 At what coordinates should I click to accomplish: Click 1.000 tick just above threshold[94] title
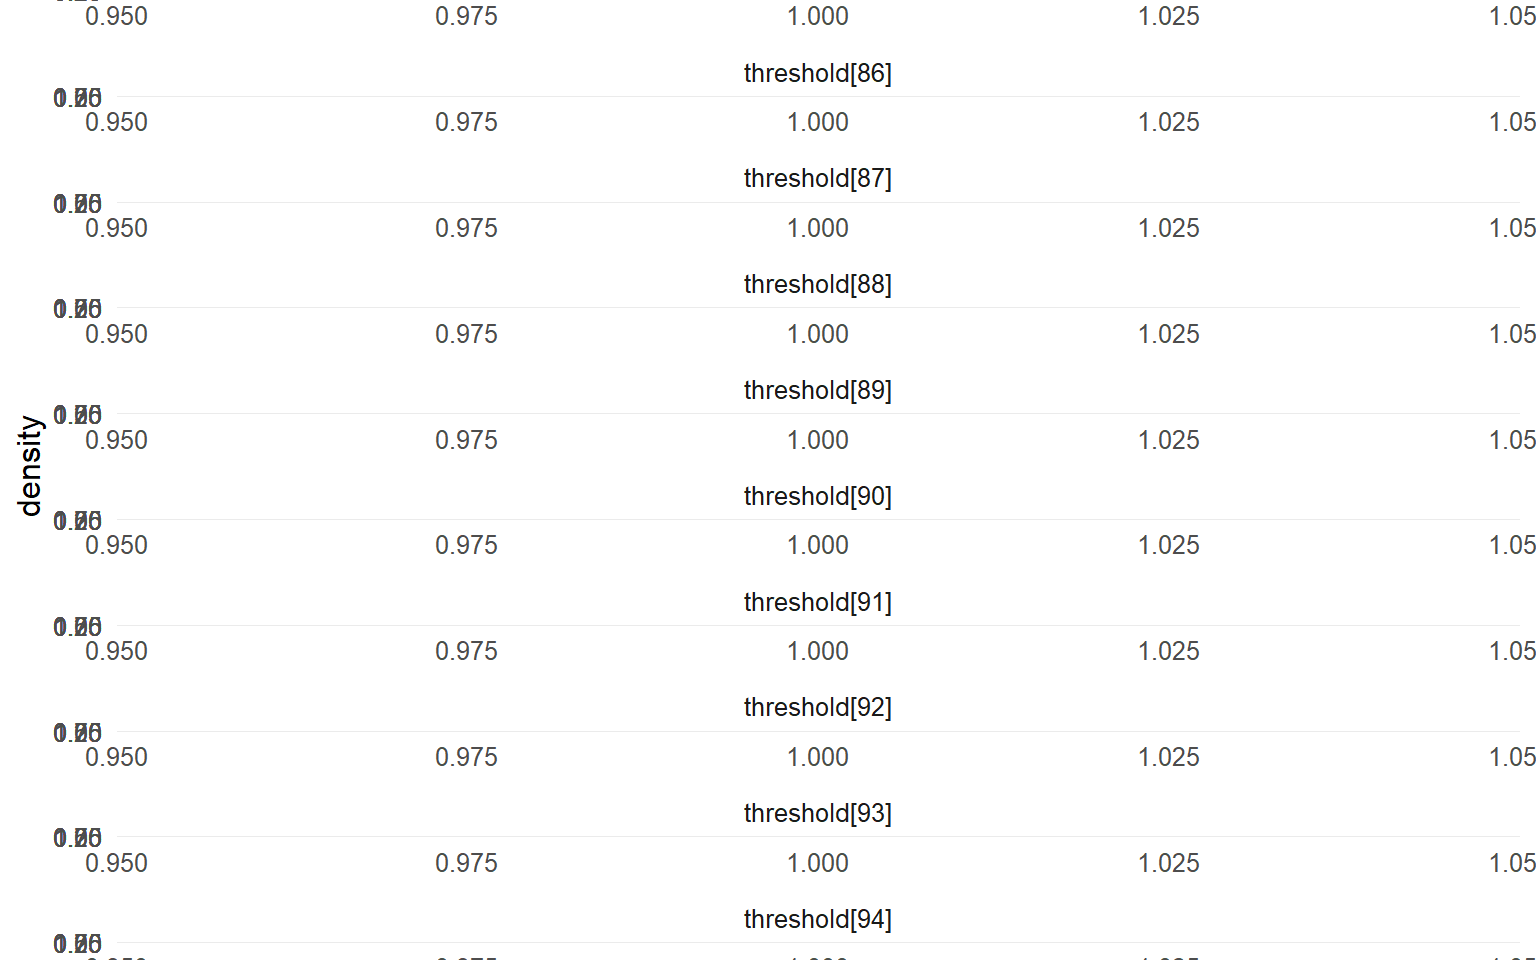[x=817, y=863]
